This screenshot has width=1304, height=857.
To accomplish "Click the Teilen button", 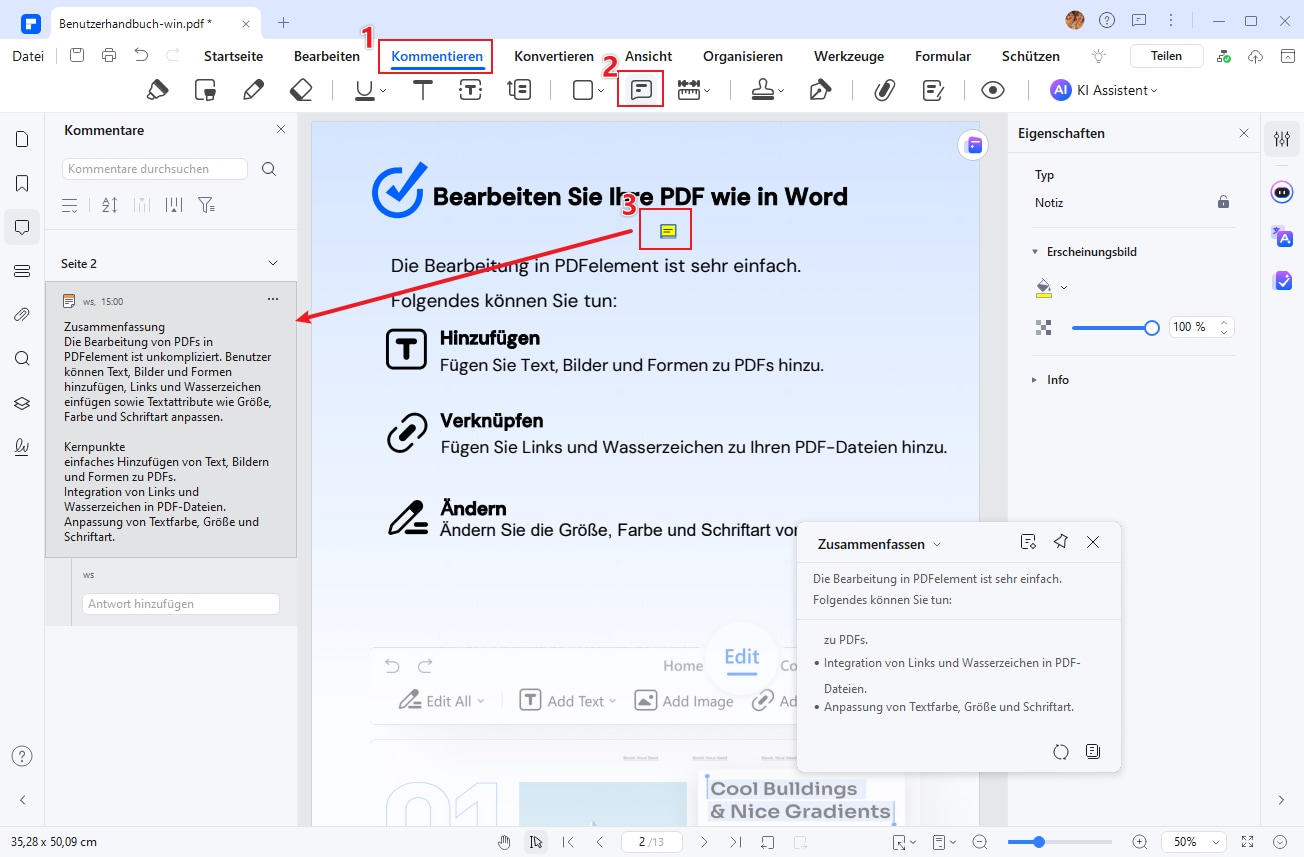I will (x=1166, y=55).
